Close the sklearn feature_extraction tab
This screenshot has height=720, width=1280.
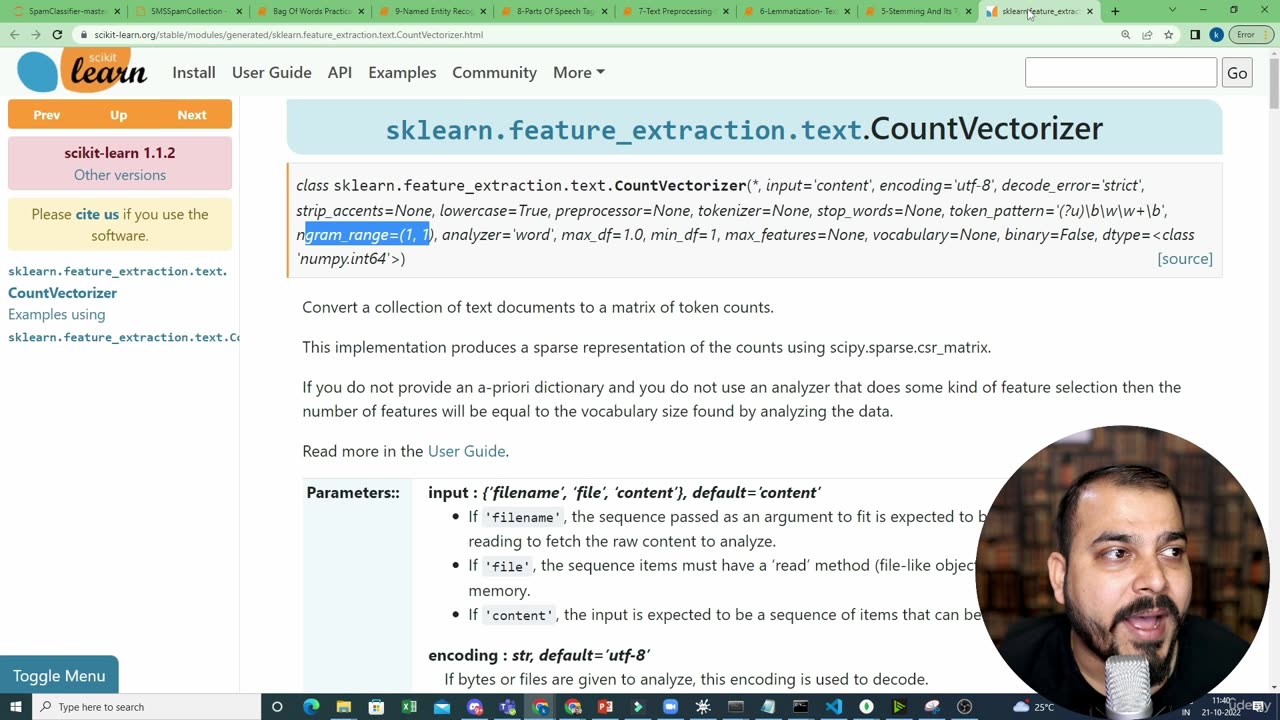click(x=1089, y=11)
